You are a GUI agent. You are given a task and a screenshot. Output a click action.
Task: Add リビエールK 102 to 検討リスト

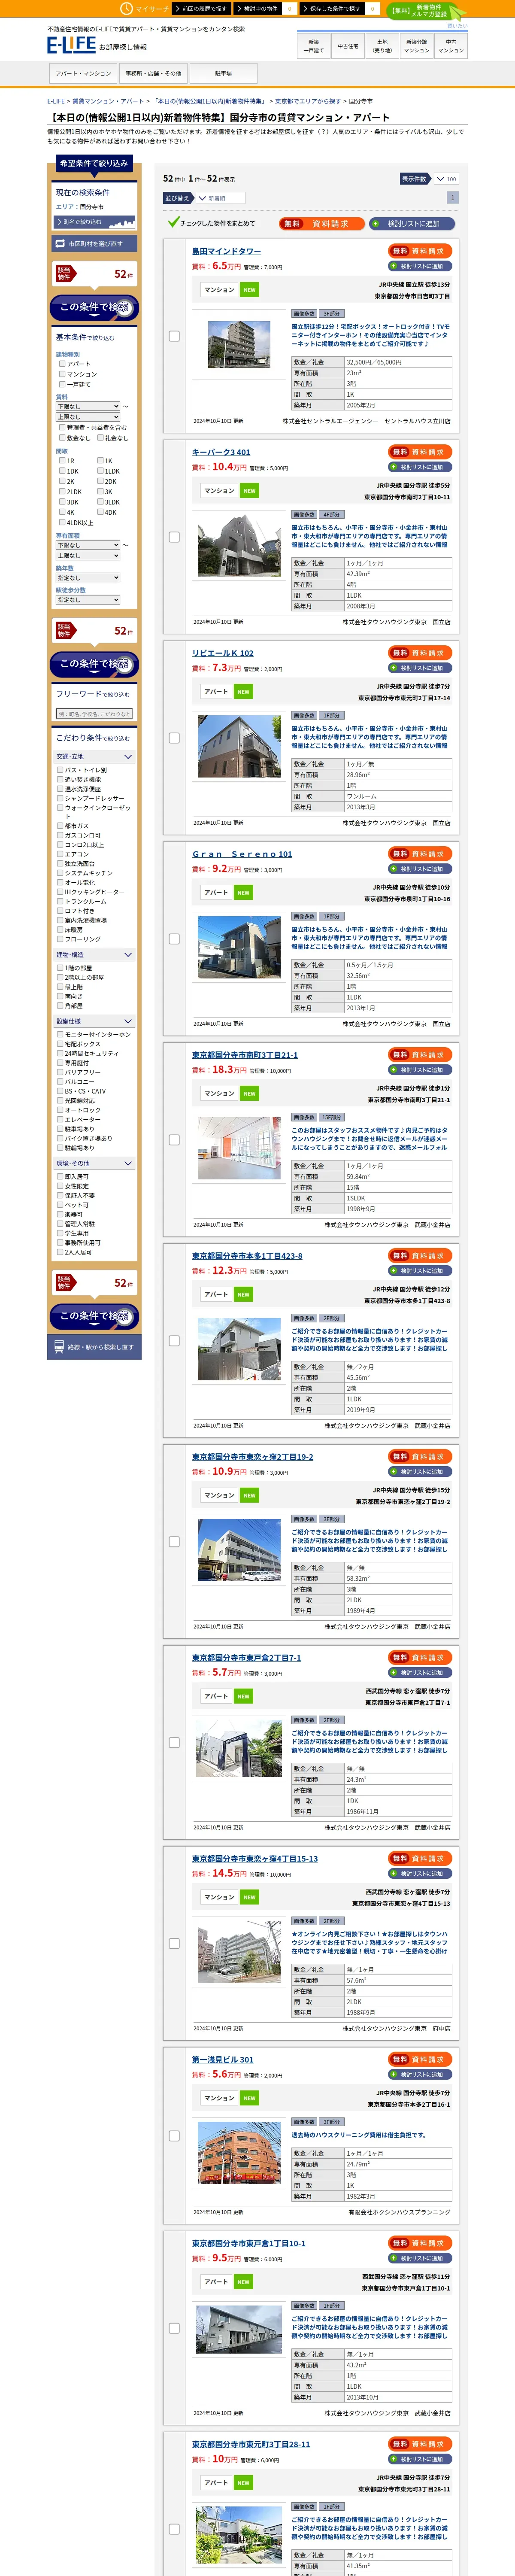(420, 668)
